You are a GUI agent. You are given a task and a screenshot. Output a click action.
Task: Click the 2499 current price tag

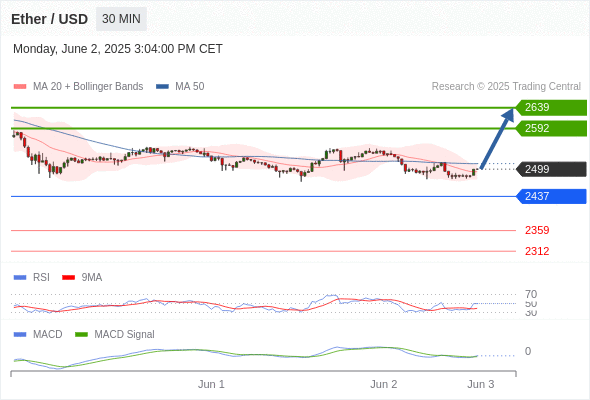tap(551, 169)
